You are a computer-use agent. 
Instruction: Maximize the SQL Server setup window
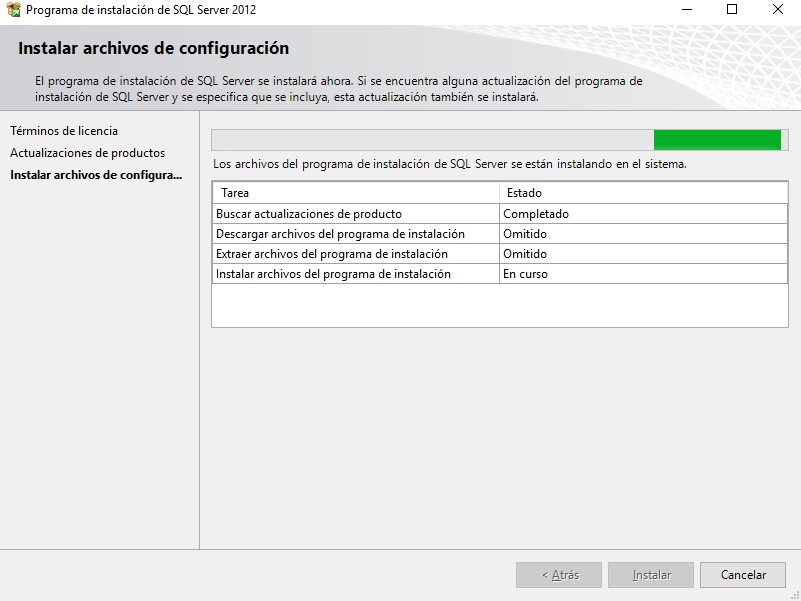click(732, 9)
